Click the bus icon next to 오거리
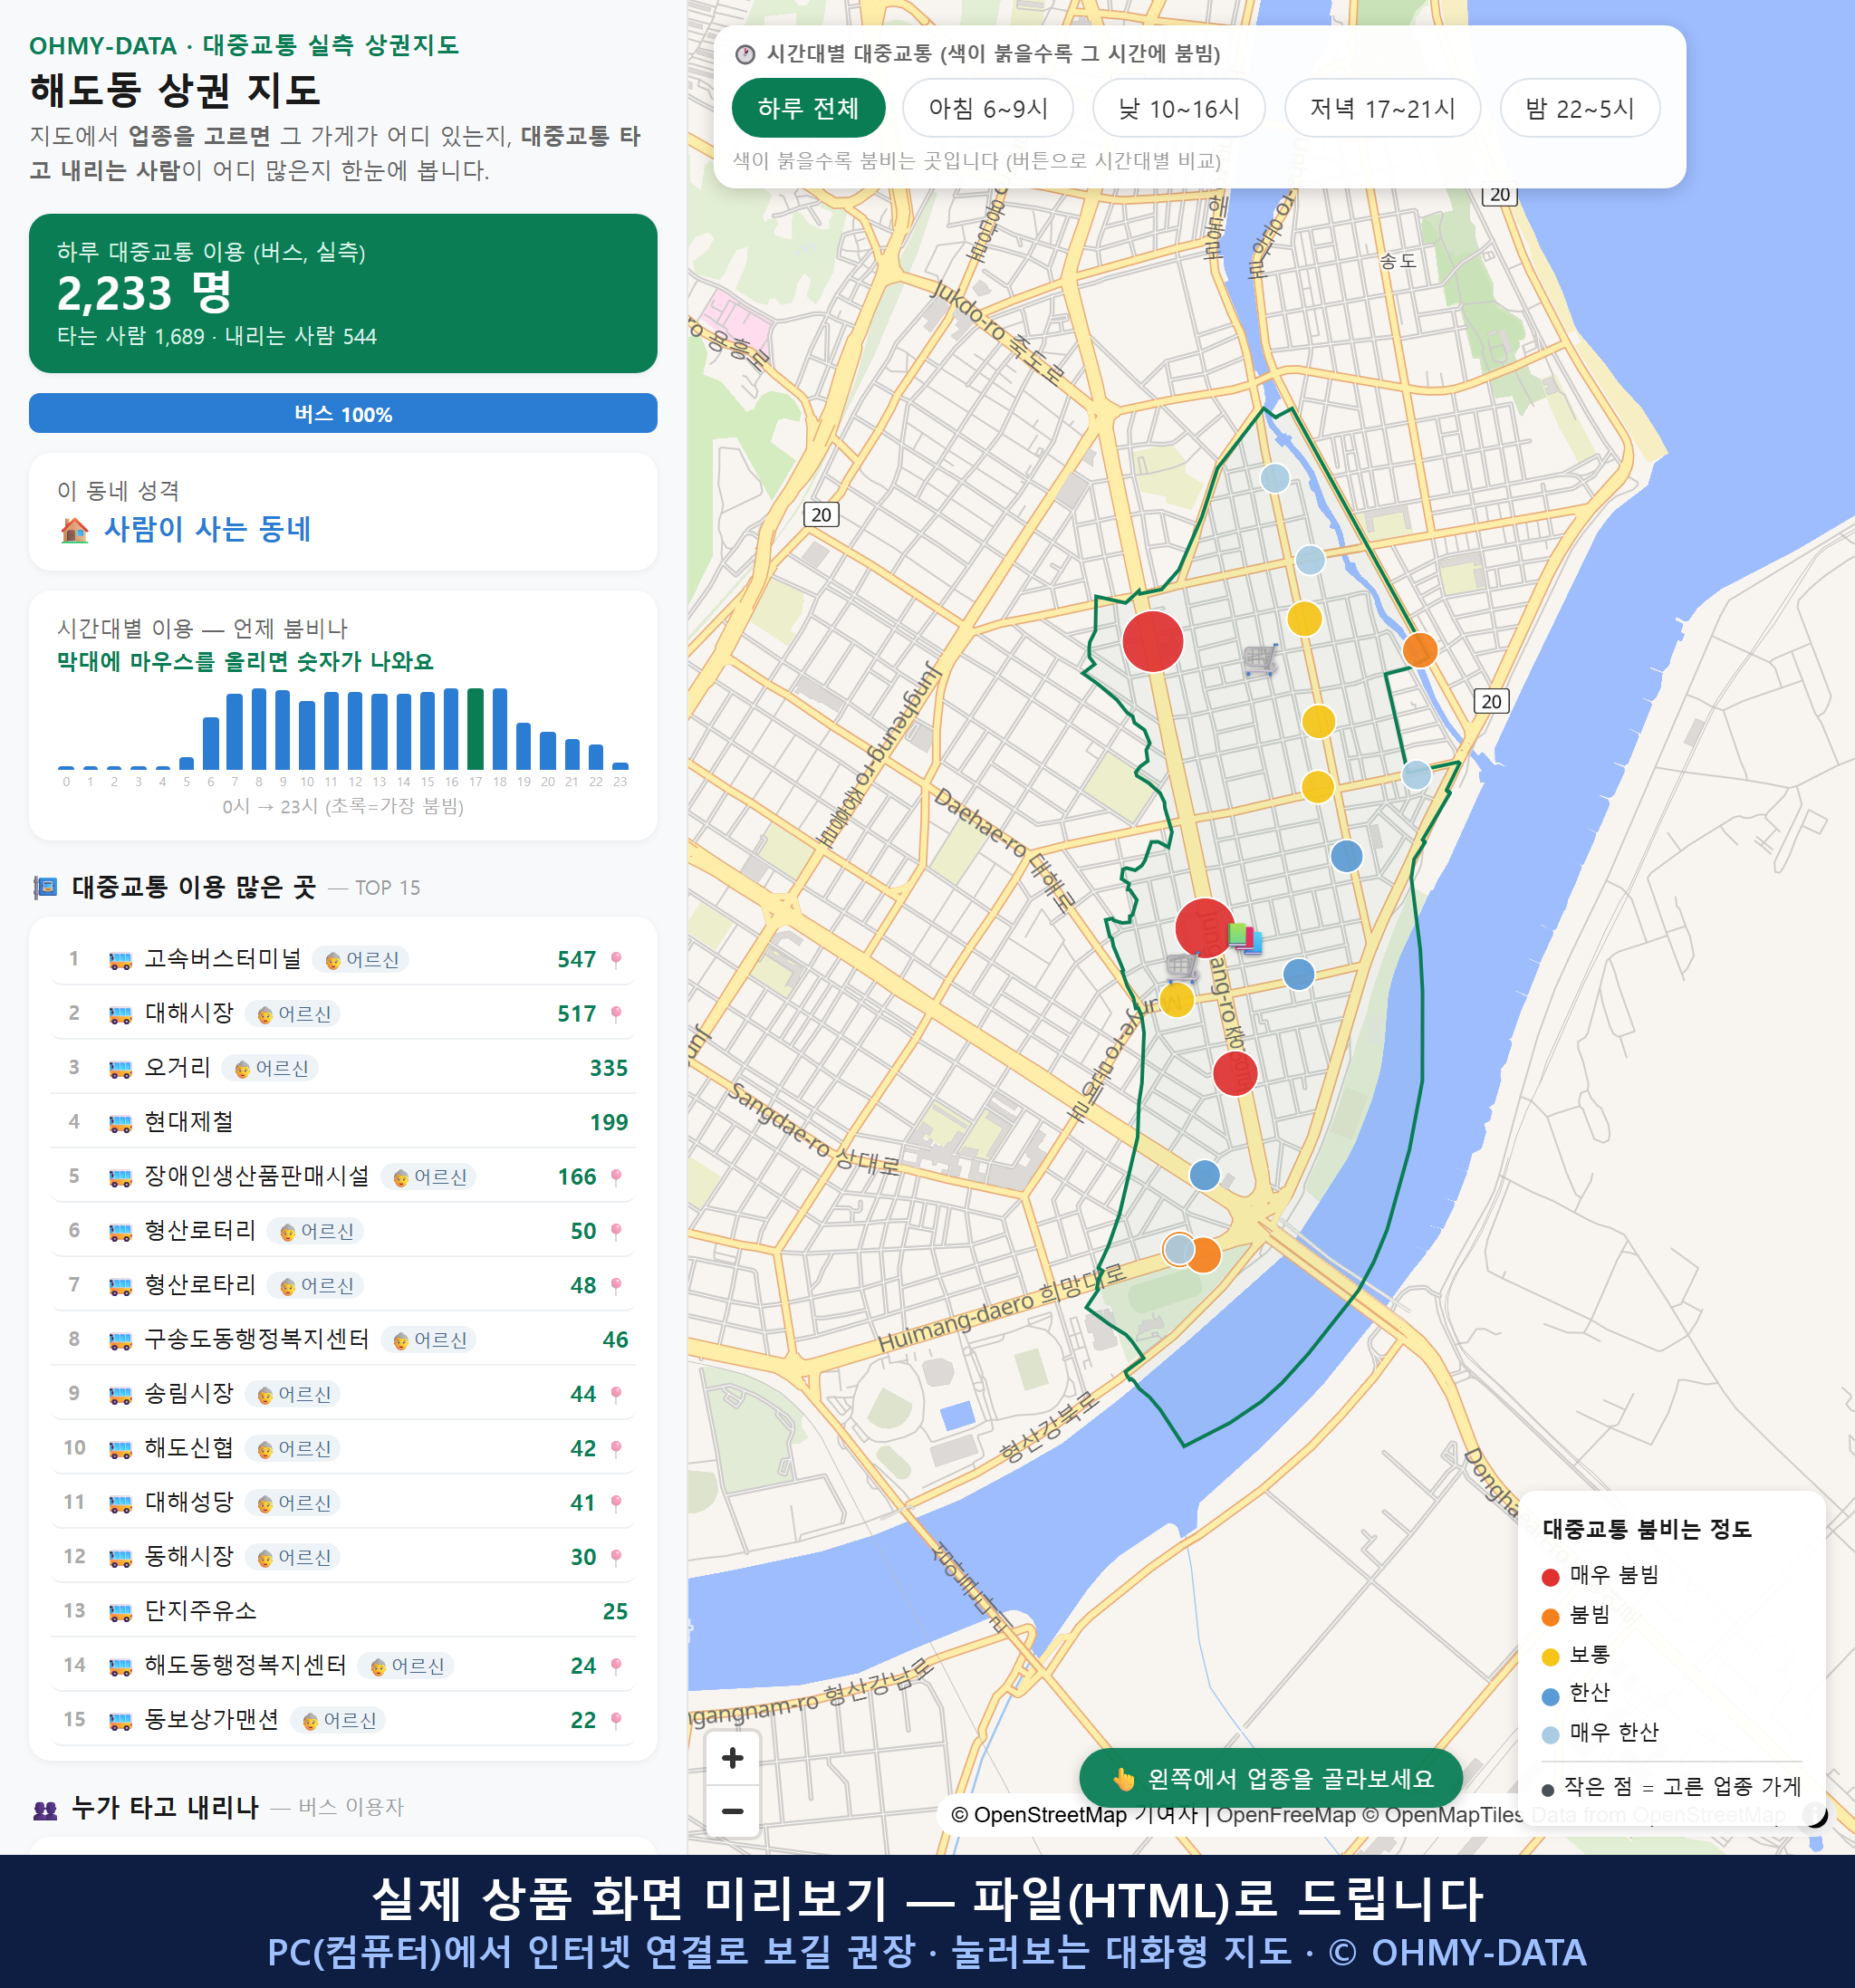The height and width of the screenshot is (1988, 1855). pyautogui.click(x=120, y=1069)
